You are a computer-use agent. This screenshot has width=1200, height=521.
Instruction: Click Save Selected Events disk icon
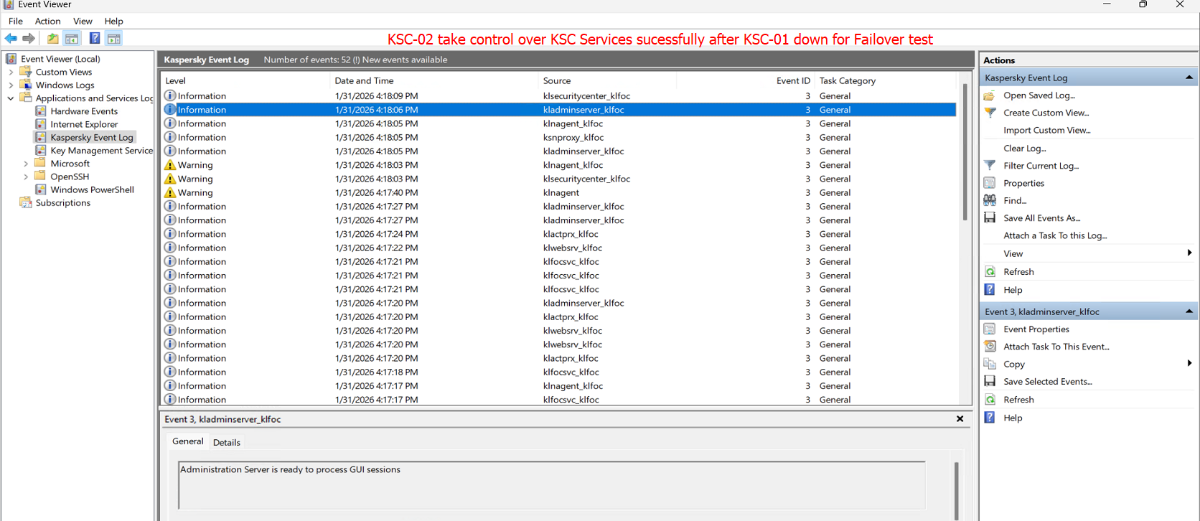pyautogui.click(x=989, y=381)
